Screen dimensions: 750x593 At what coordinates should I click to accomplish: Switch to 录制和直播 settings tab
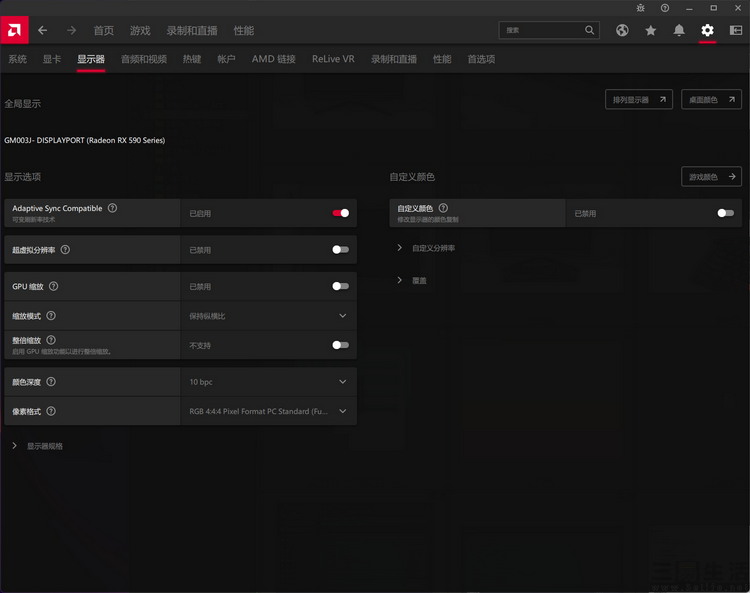pos(394,59)
